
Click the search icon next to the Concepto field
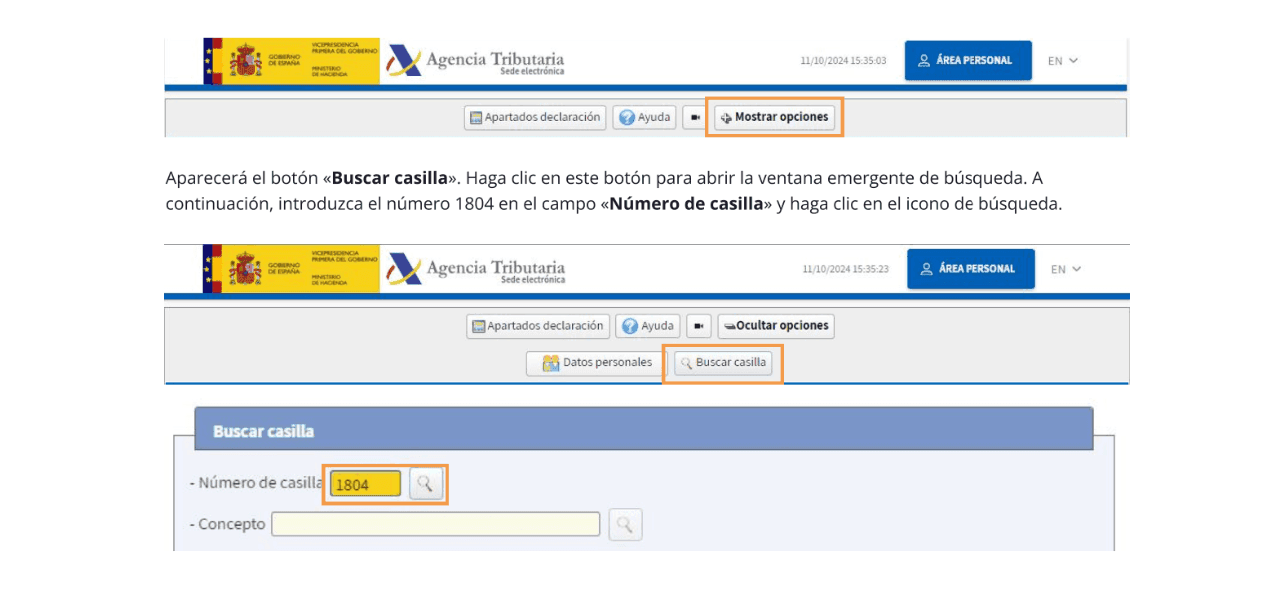[x=625, y=523]
